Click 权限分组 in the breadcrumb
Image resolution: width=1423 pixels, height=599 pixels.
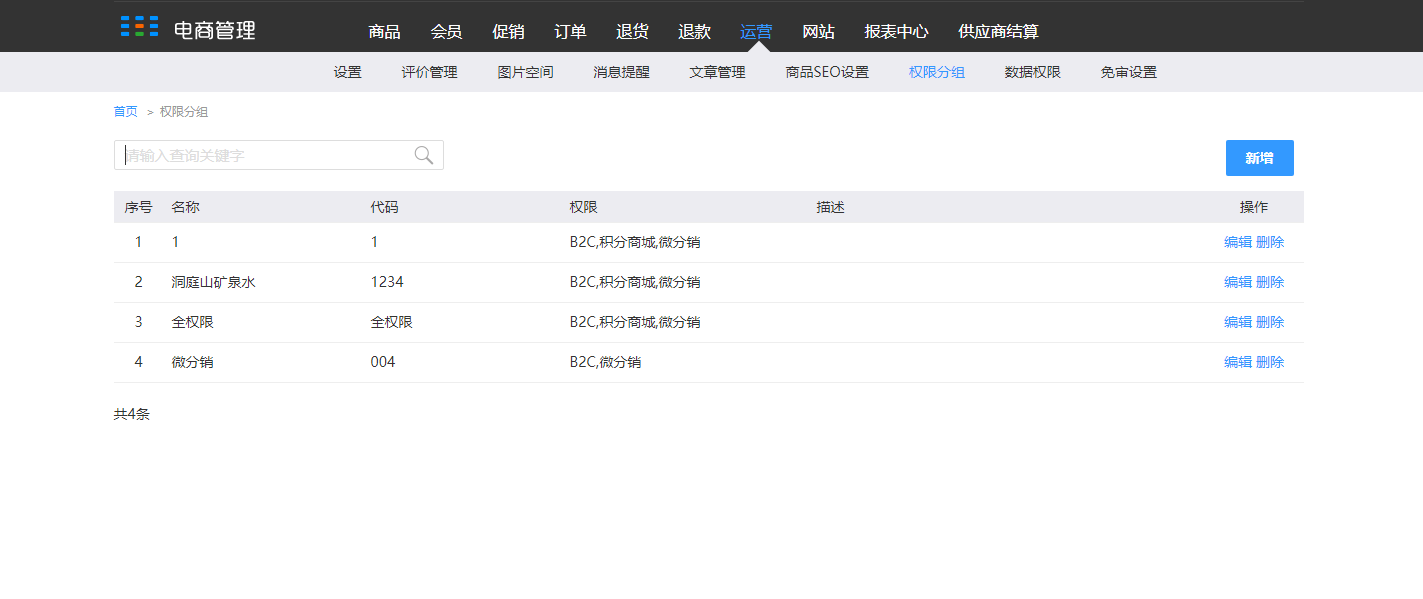184,111
